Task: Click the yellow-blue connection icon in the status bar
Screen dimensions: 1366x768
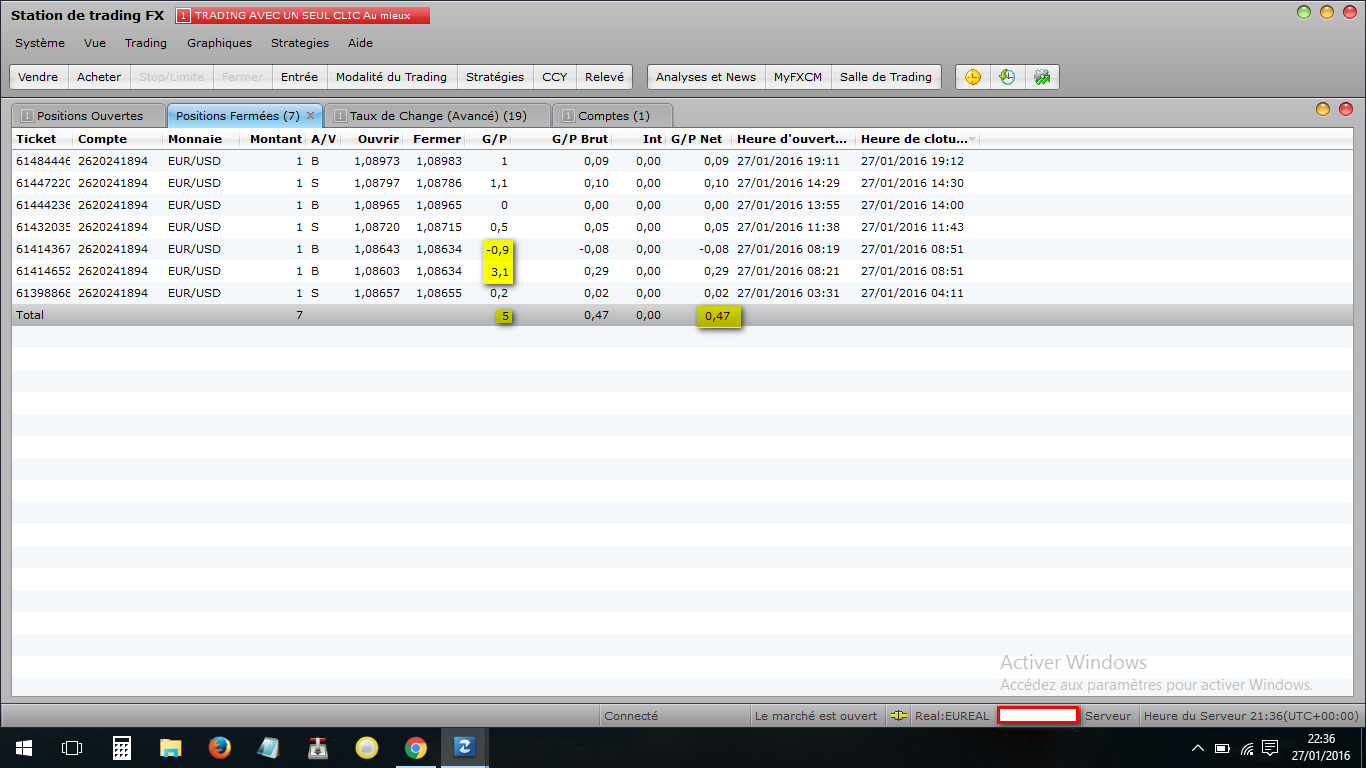Action: tap(899, 715)
